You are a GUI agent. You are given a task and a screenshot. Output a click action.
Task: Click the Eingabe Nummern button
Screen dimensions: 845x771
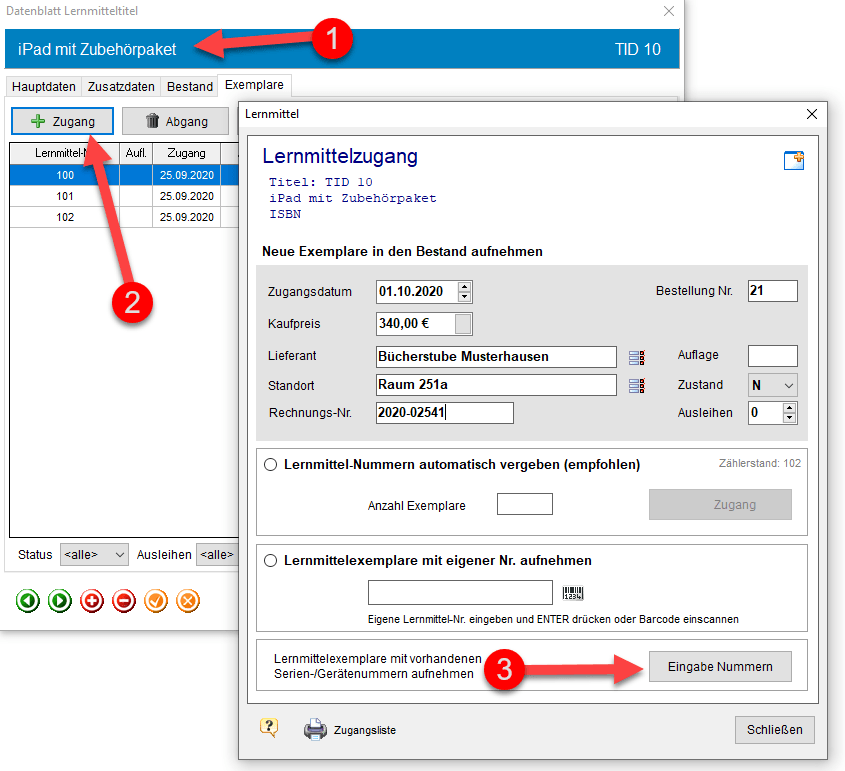tap(720, 666)
